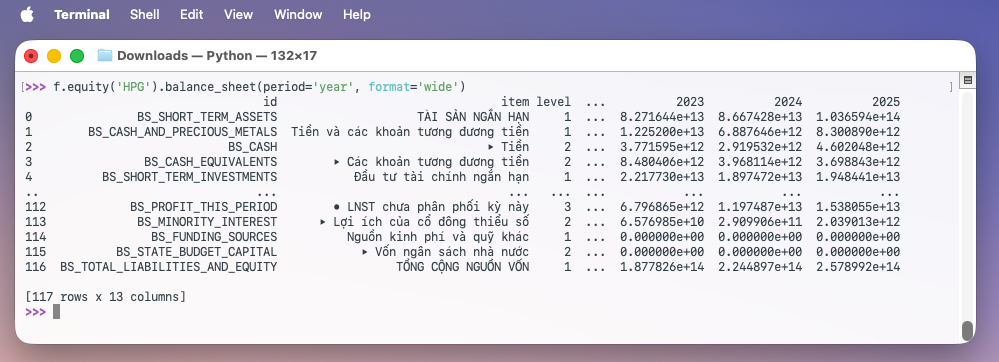Click the 'item' column header
This screenshot has height=362, width=999.
(x=515, y=102)
